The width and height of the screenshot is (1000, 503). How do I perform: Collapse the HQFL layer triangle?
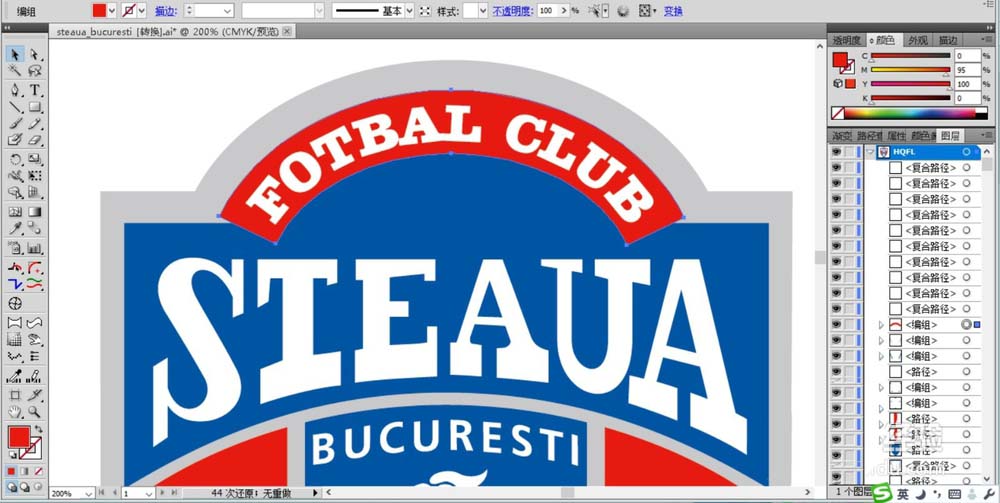[x=871, y=152]
